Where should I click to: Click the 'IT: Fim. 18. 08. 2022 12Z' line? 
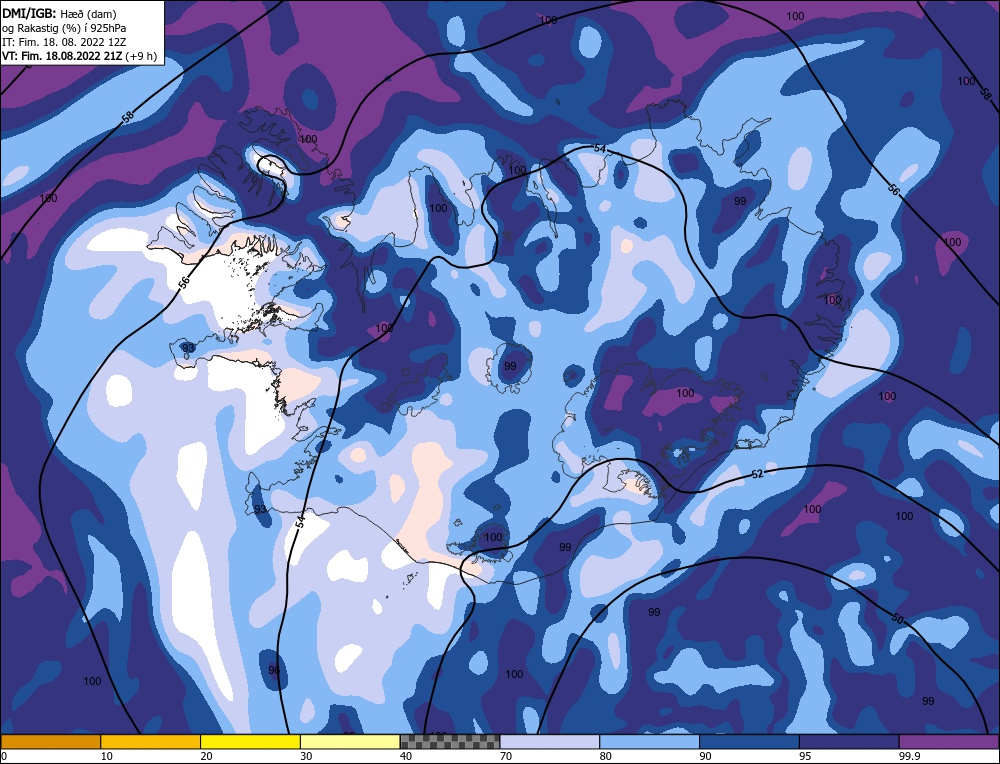(64, 41)
